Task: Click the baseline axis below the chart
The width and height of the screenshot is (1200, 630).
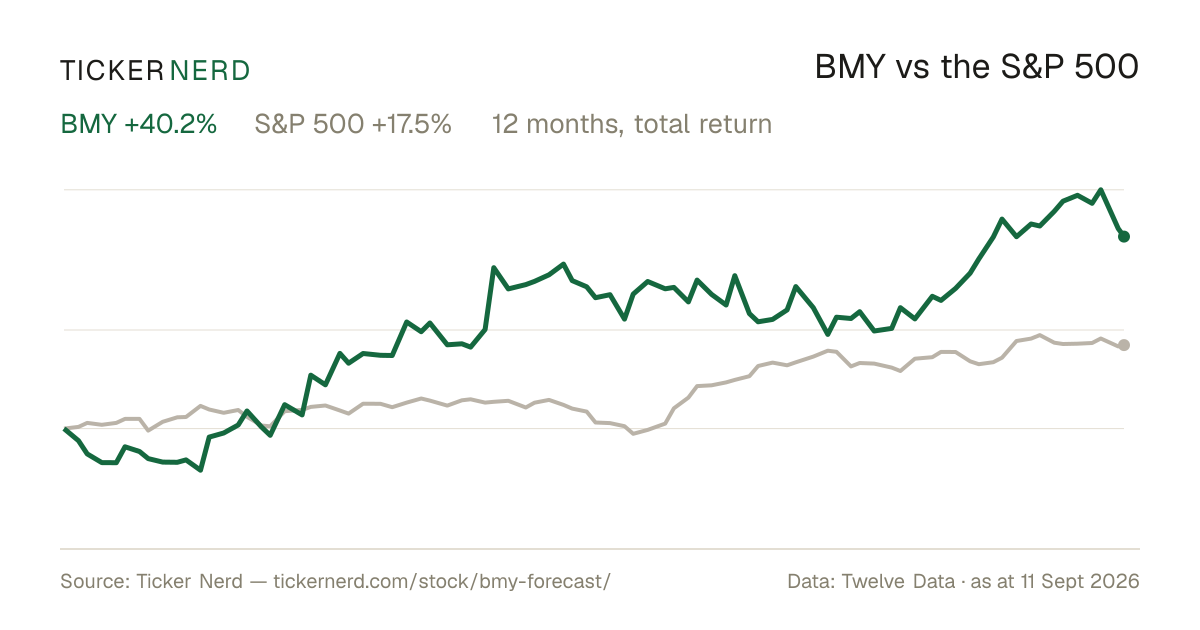Action: (x=600, y=548)
